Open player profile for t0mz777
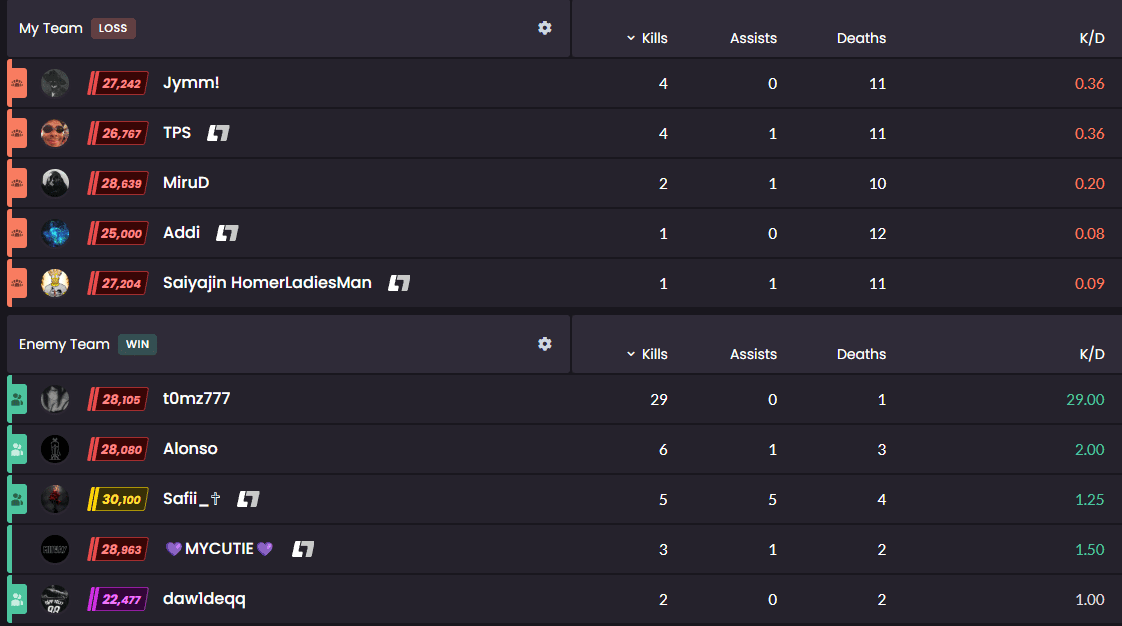1122x626 pixels. click(x=197, y=398)
